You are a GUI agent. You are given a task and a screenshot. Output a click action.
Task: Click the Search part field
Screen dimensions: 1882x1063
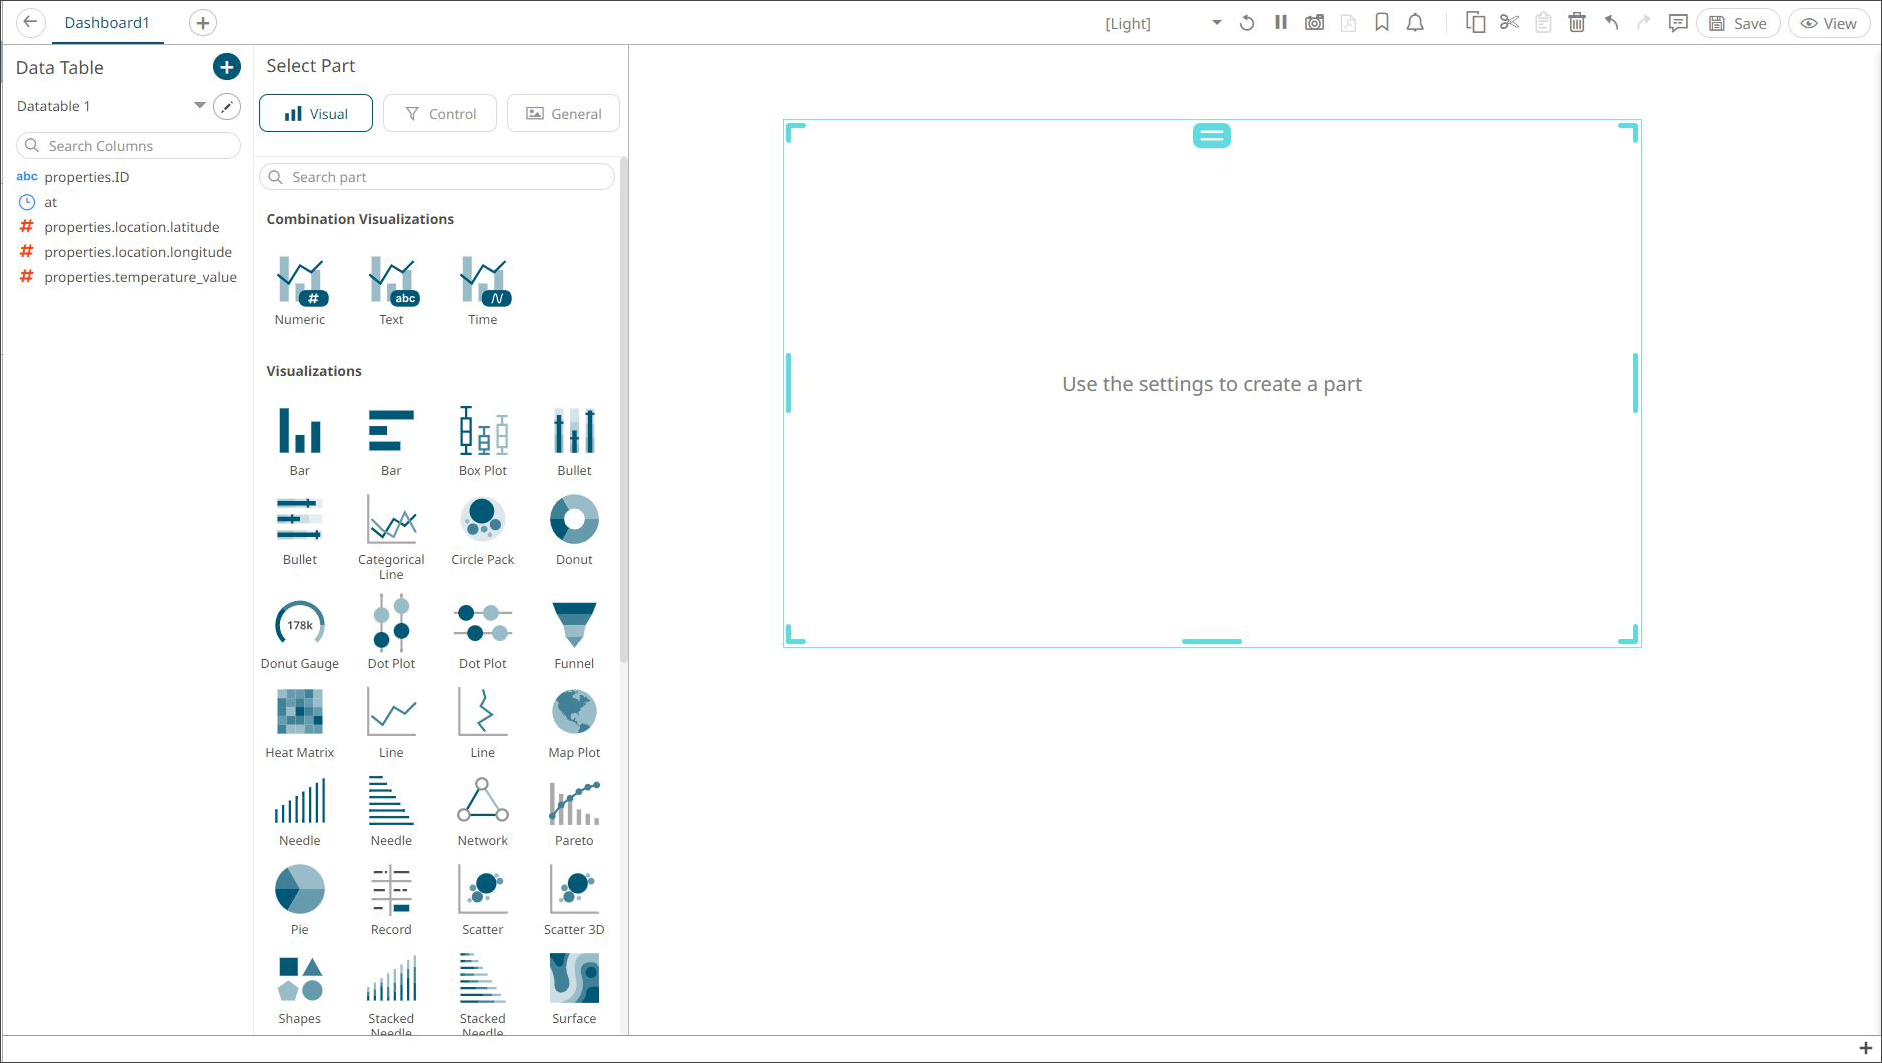[x=437, y=177]
